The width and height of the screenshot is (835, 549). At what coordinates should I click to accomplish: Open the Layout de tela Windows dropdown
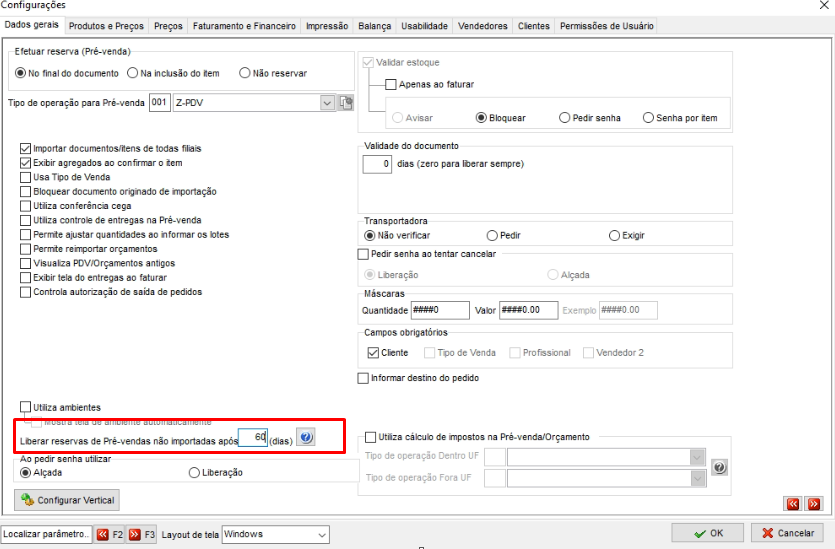coord(322,535)
